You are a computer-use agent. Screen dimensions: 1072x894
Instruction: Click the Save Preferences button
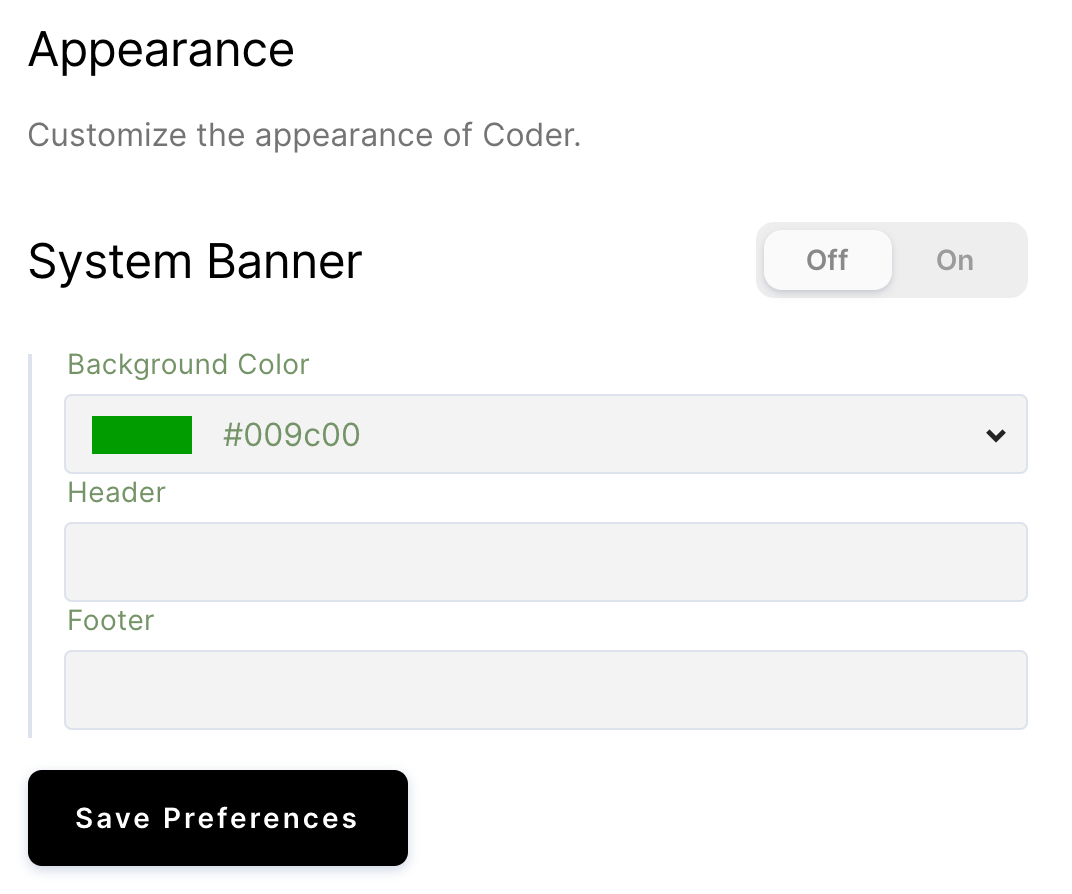(217, 818)
